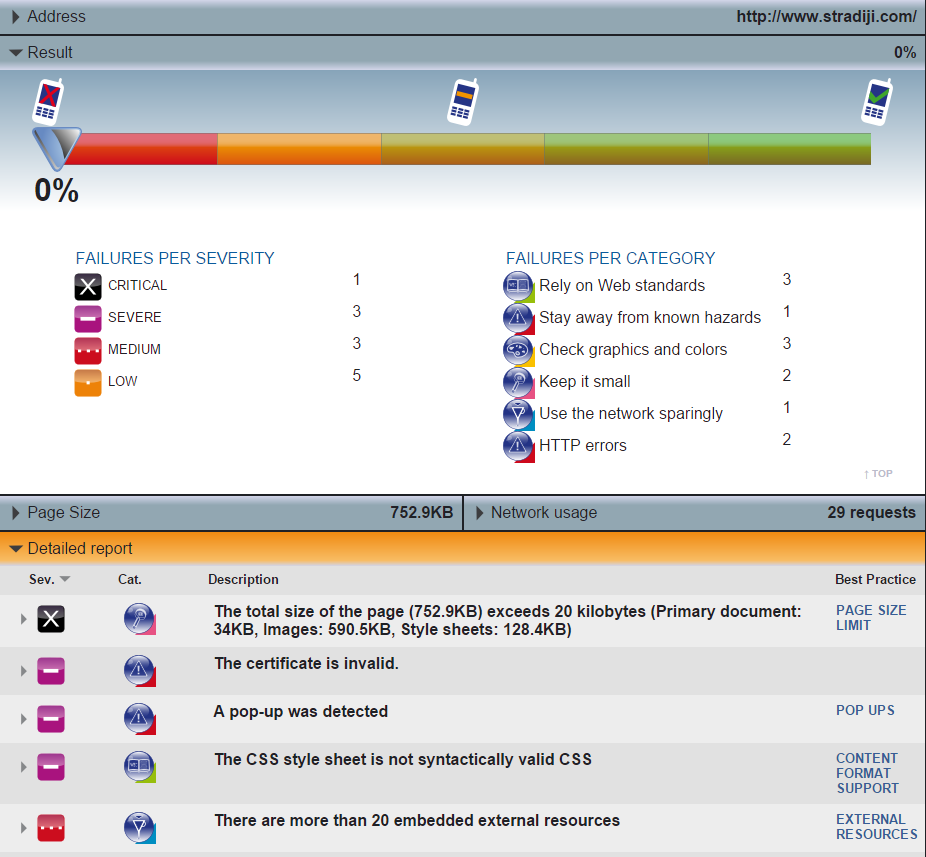
Task: Click the Use the network sparingly icon
Action: click(519, 414)
